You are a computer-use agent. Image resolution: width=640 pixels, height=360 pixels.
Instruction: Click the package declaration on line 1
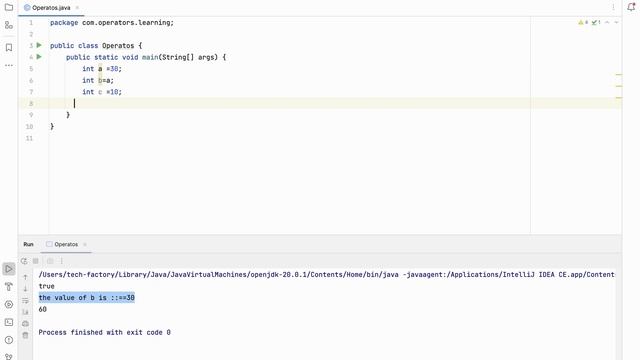[x=112, y=22]
